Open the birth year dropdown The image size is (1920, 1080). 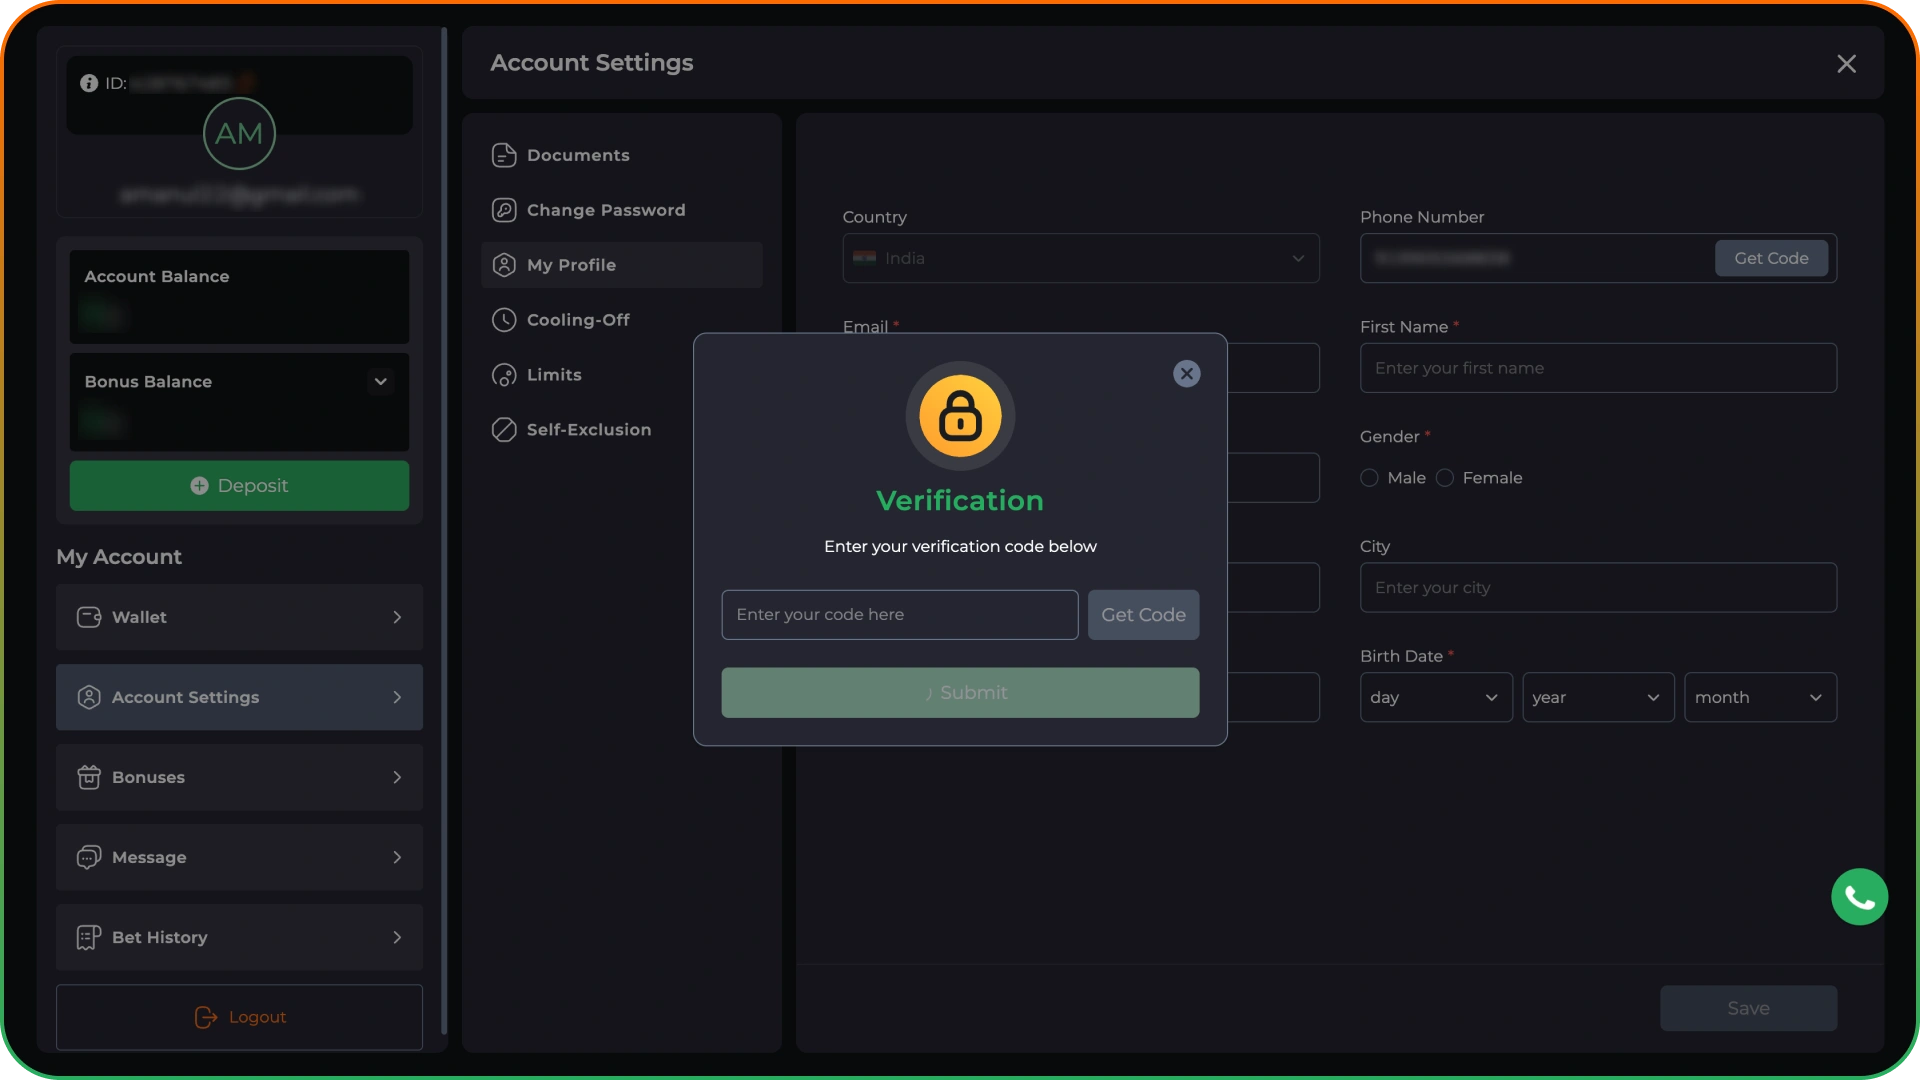[x=1598, y=697]
